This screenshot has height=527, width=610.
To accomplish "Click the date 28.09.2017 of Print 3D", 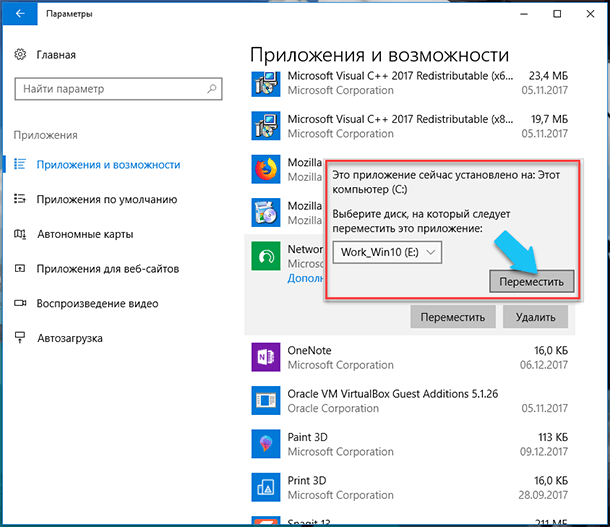I will (x=543, y=495).
